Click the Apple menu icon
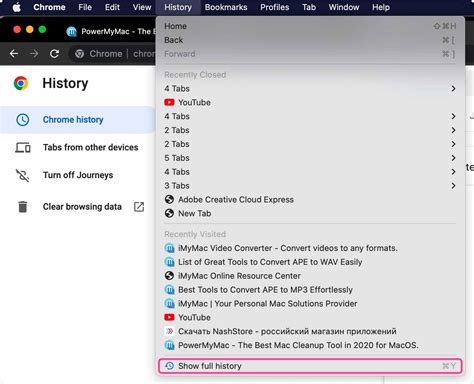474x384 pixels. (x=17, y=7)
